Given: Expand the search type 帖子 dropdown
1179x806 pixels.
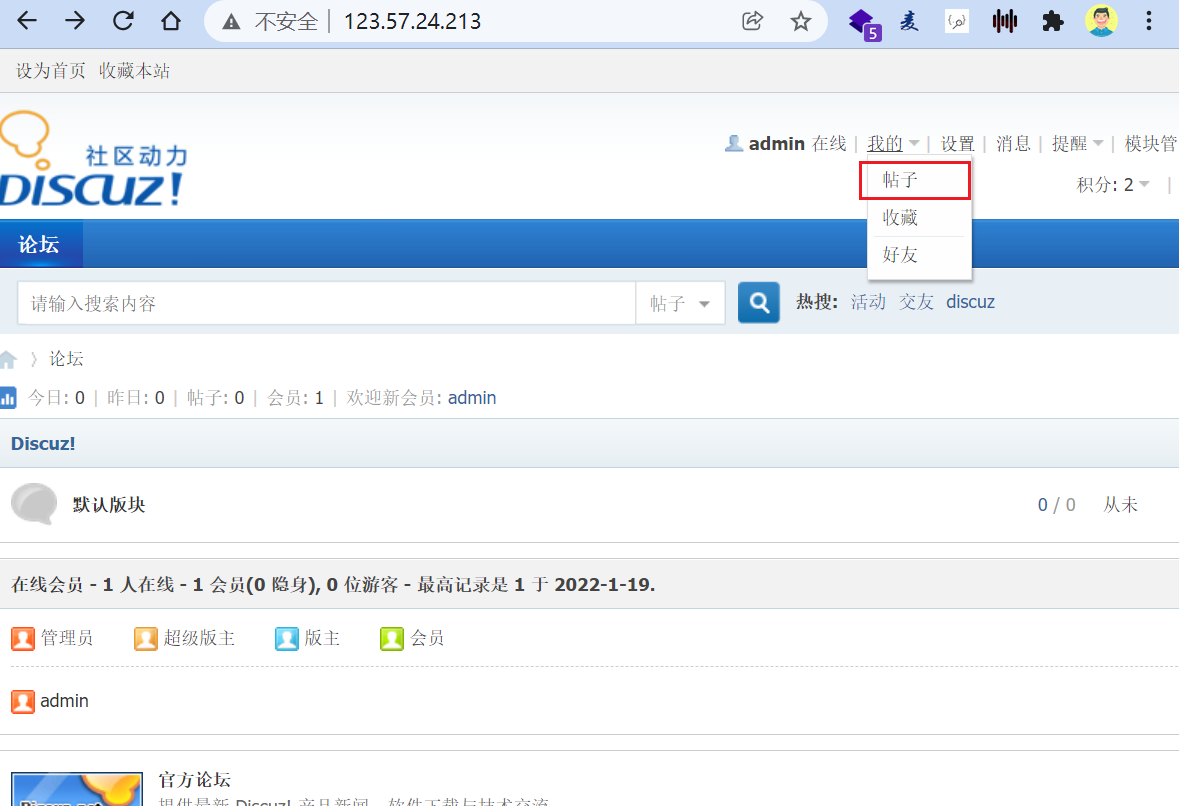Looking at the screenshot, I should 680,303.
